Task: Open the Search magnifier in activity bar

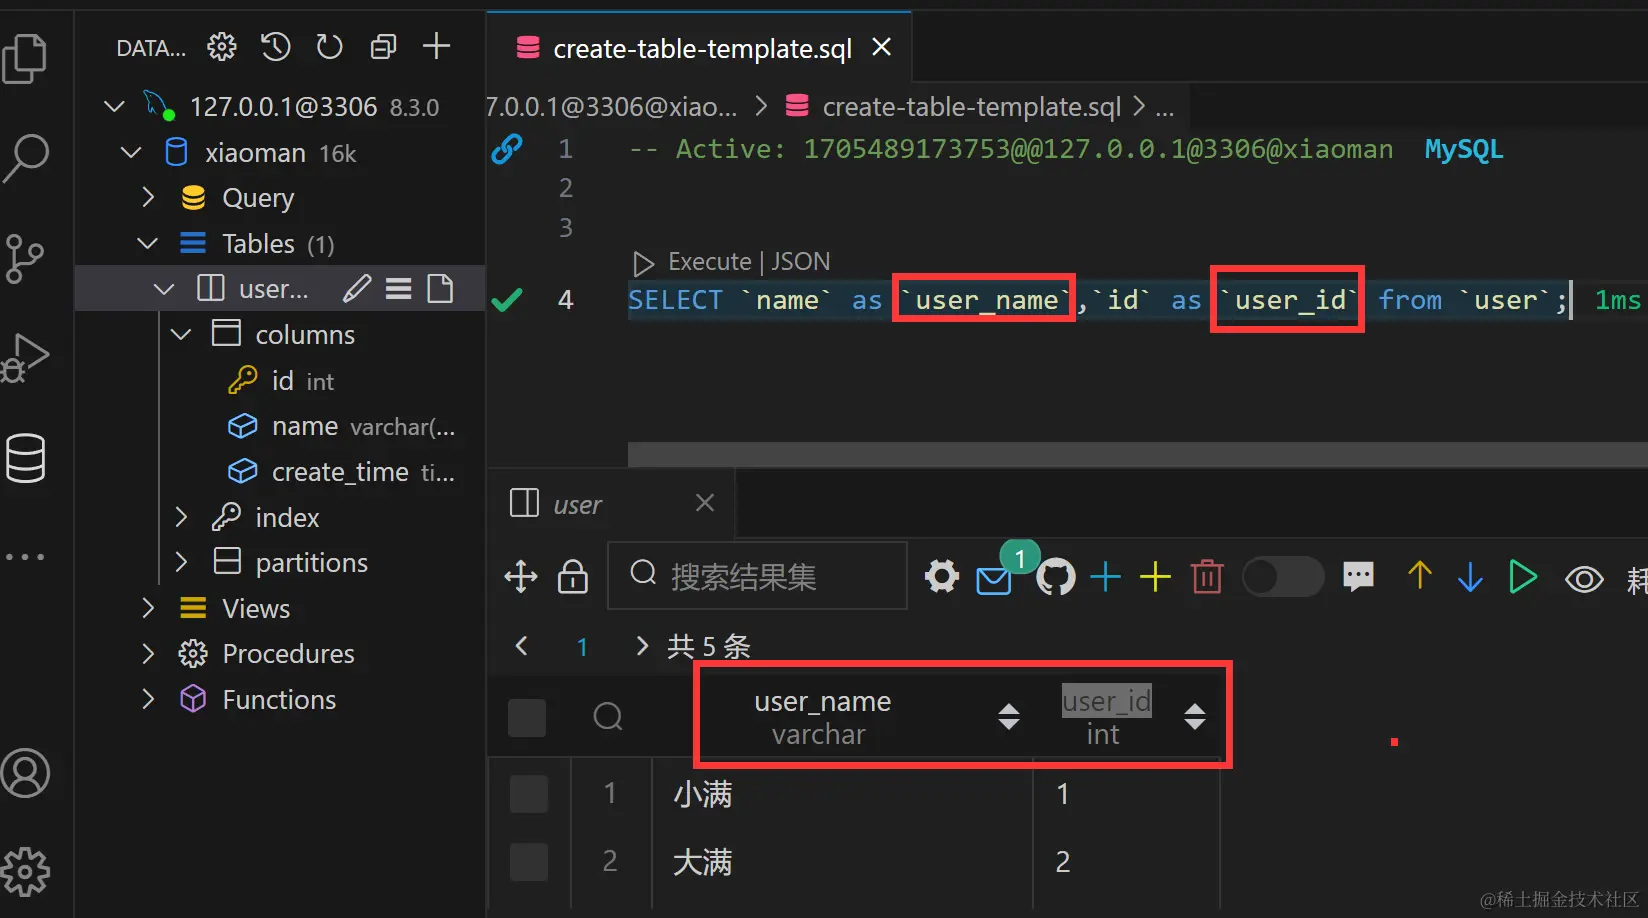Action: pos(25,158)
